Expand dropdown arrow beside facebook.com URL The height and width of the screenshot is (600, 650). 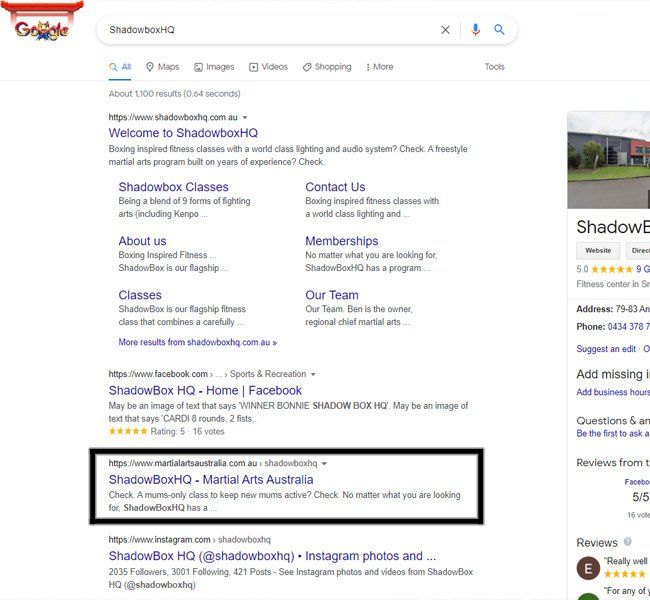coord(313,374)
